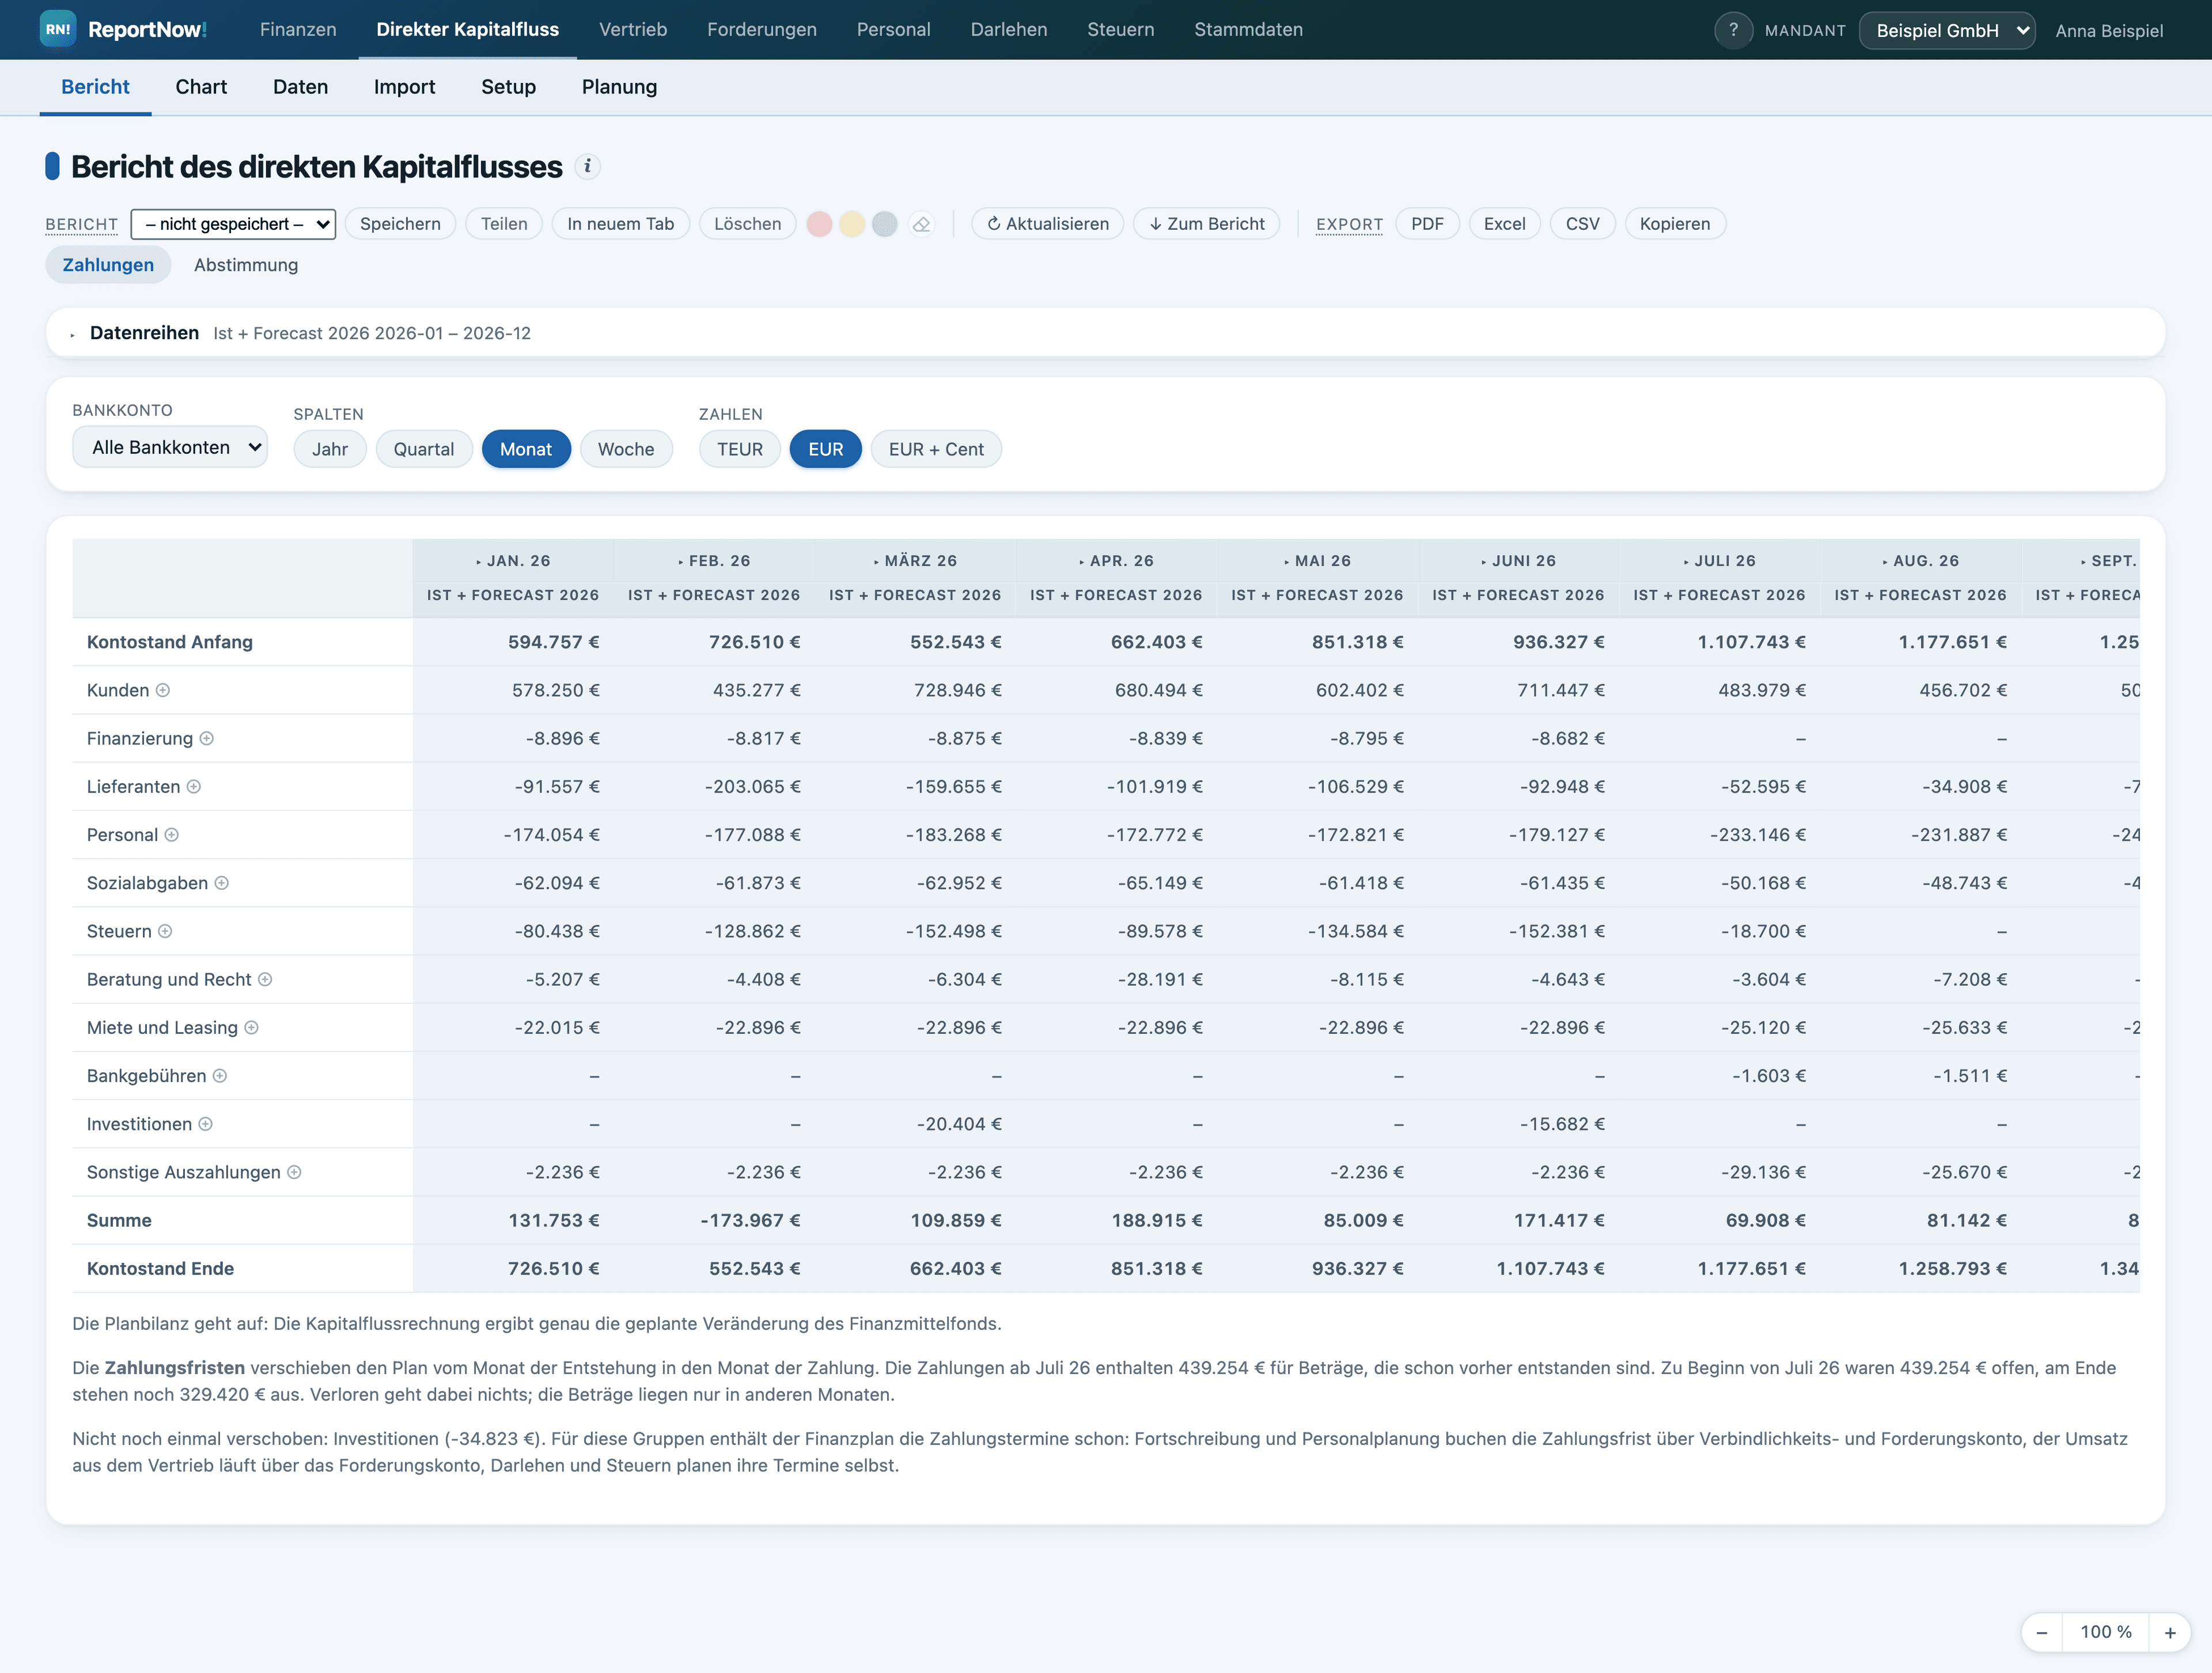Open the Darlehen menu

1009,29
